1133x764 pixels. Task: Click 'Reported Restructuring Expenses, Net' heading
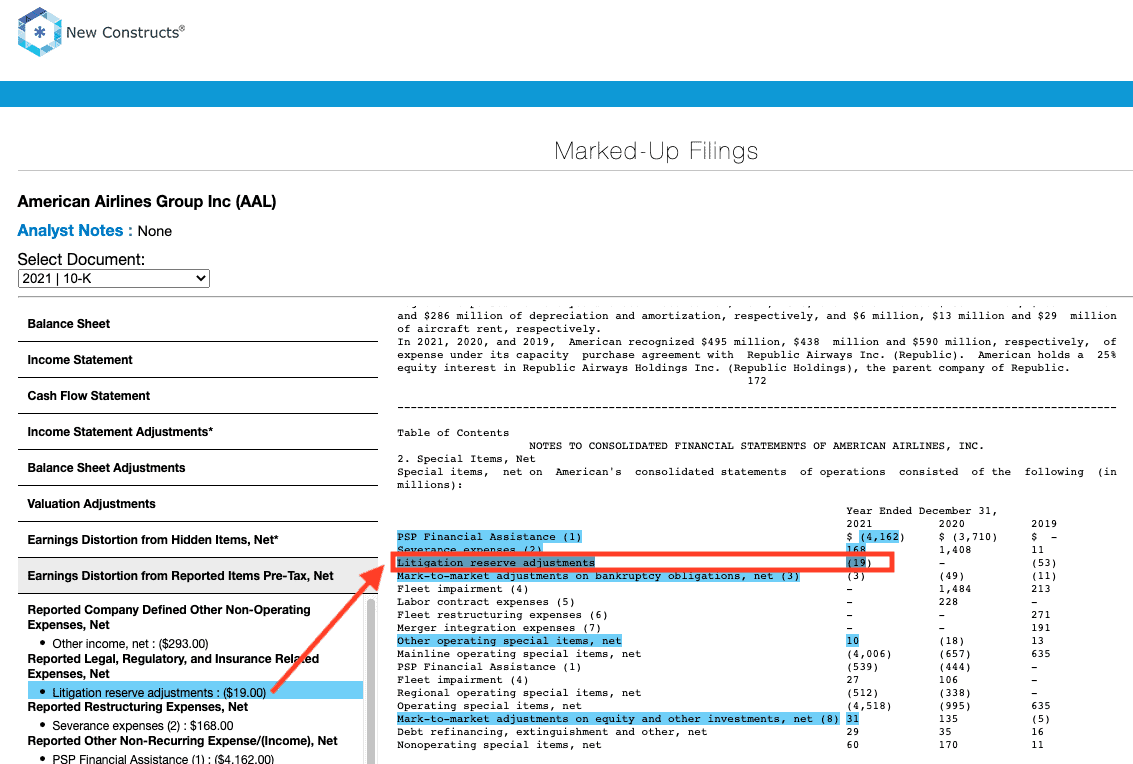(x=137, y=707)
